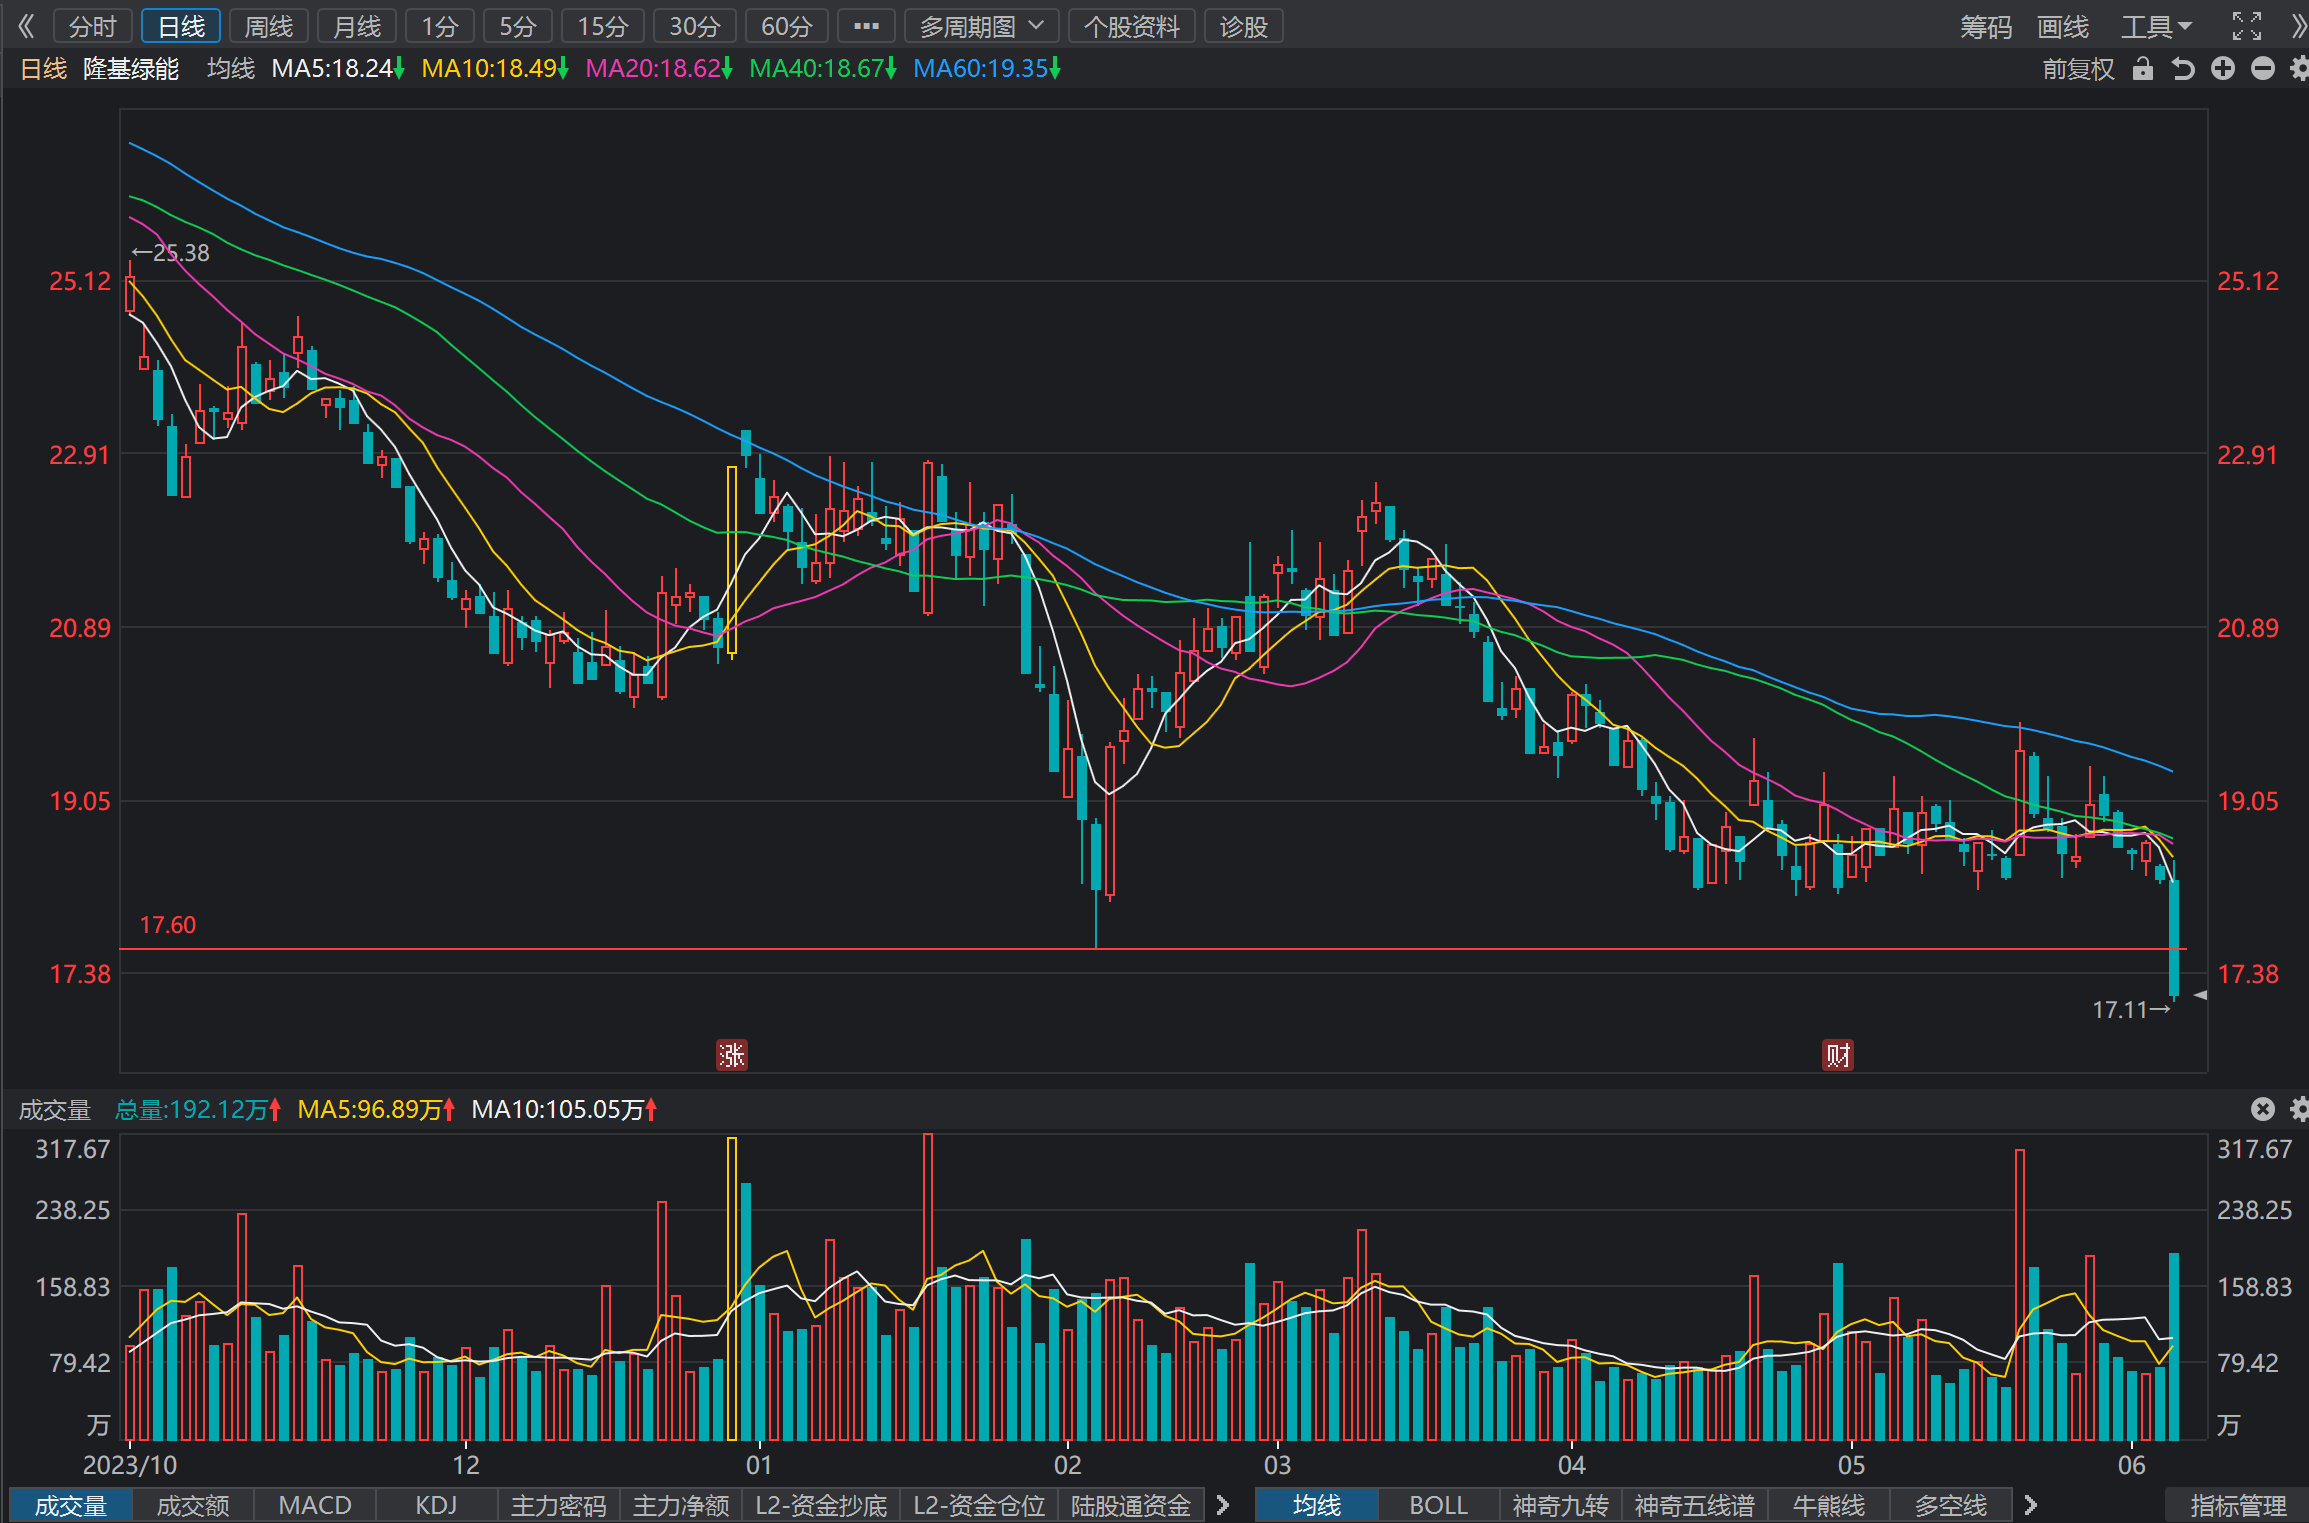Select 周线 period
Screen dimensions: 2309x1523
pyautogui.click(x=269, y=26)
